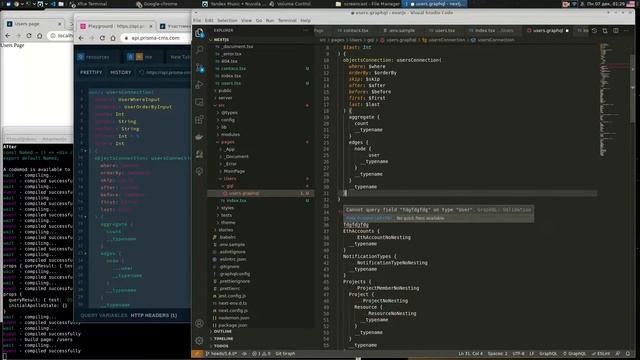
Task: Reload the page in api.prisma-cms.com Chrome window
Action: [102, 38]
